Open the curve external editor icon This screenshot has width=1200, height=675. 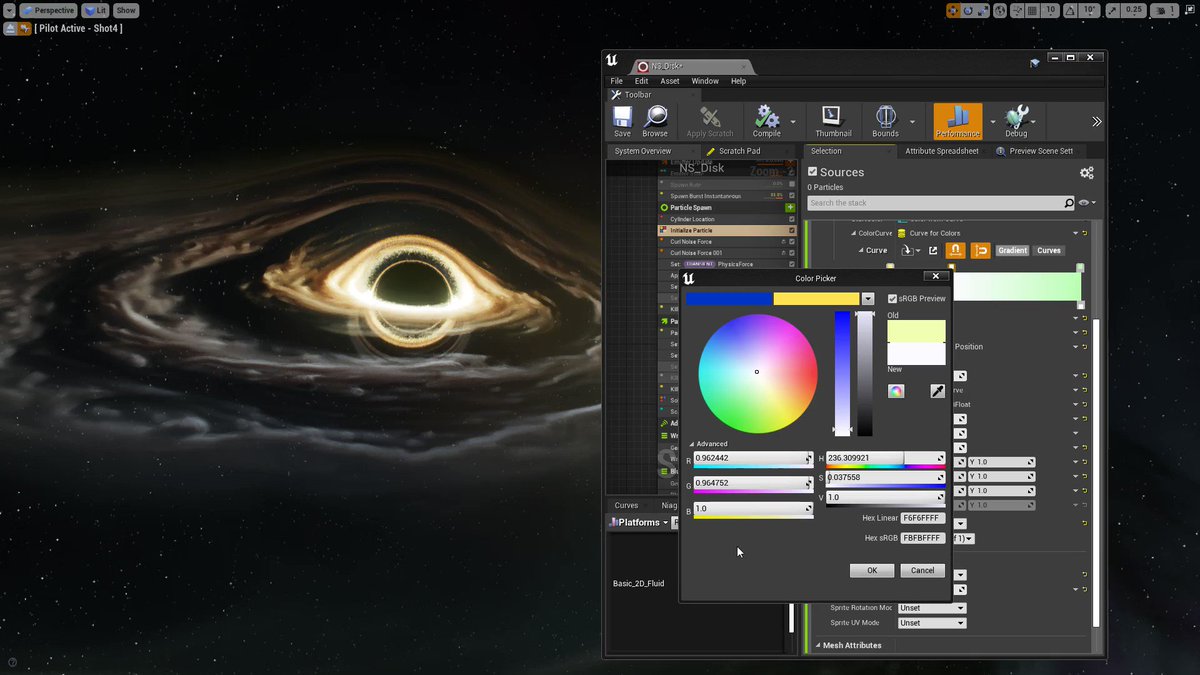pos(933,250)
